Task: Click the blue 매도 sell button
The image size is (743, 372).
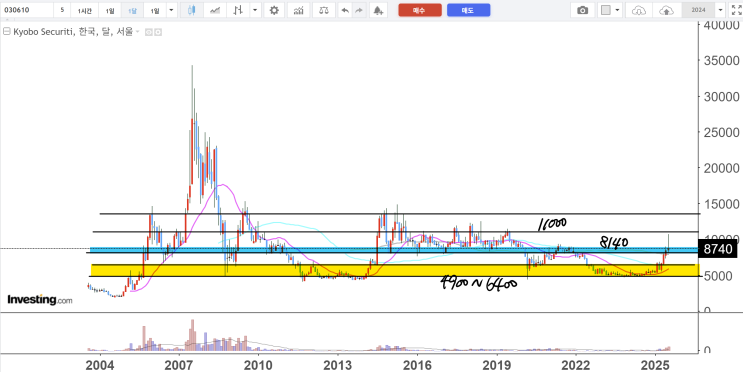Action: pos(469,10)
